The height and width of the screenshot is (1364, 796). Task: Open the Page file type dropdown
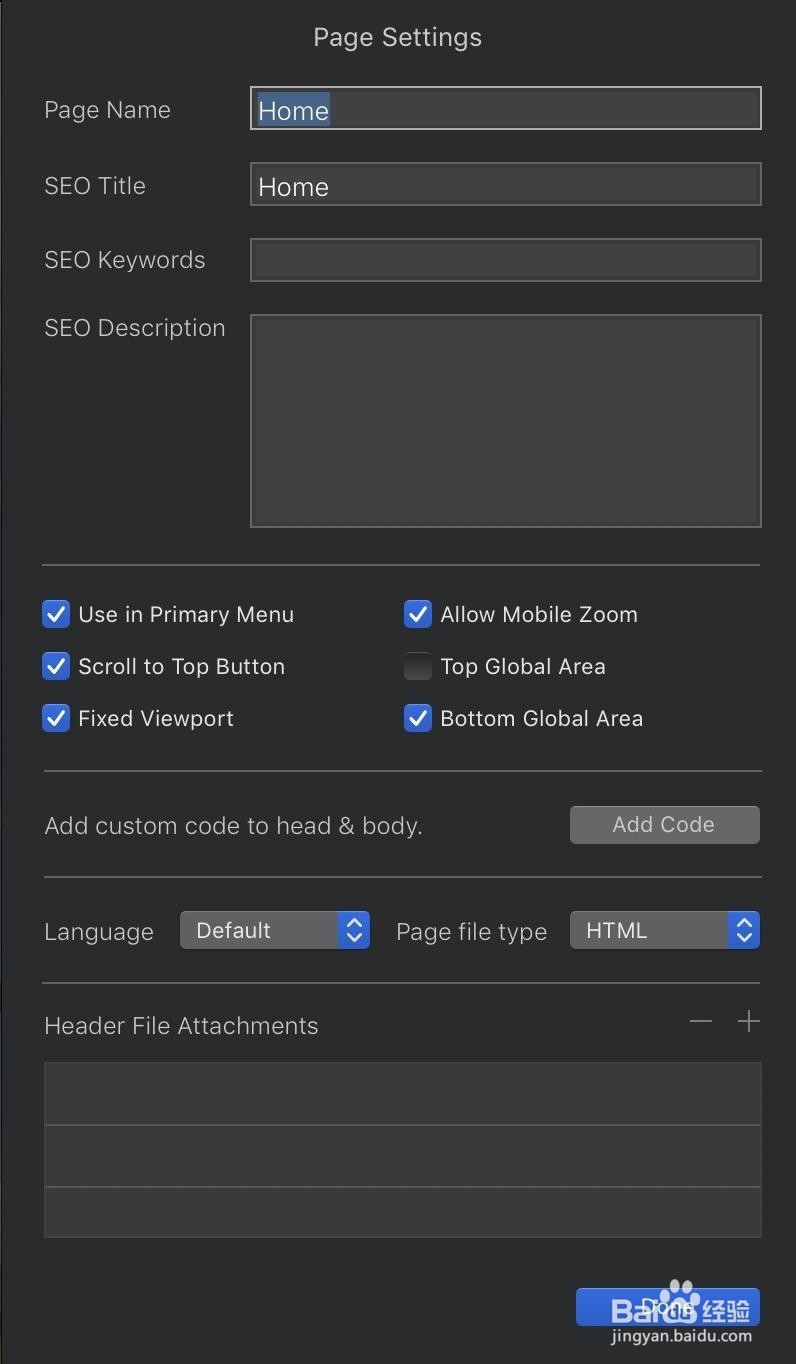(664, 930)
